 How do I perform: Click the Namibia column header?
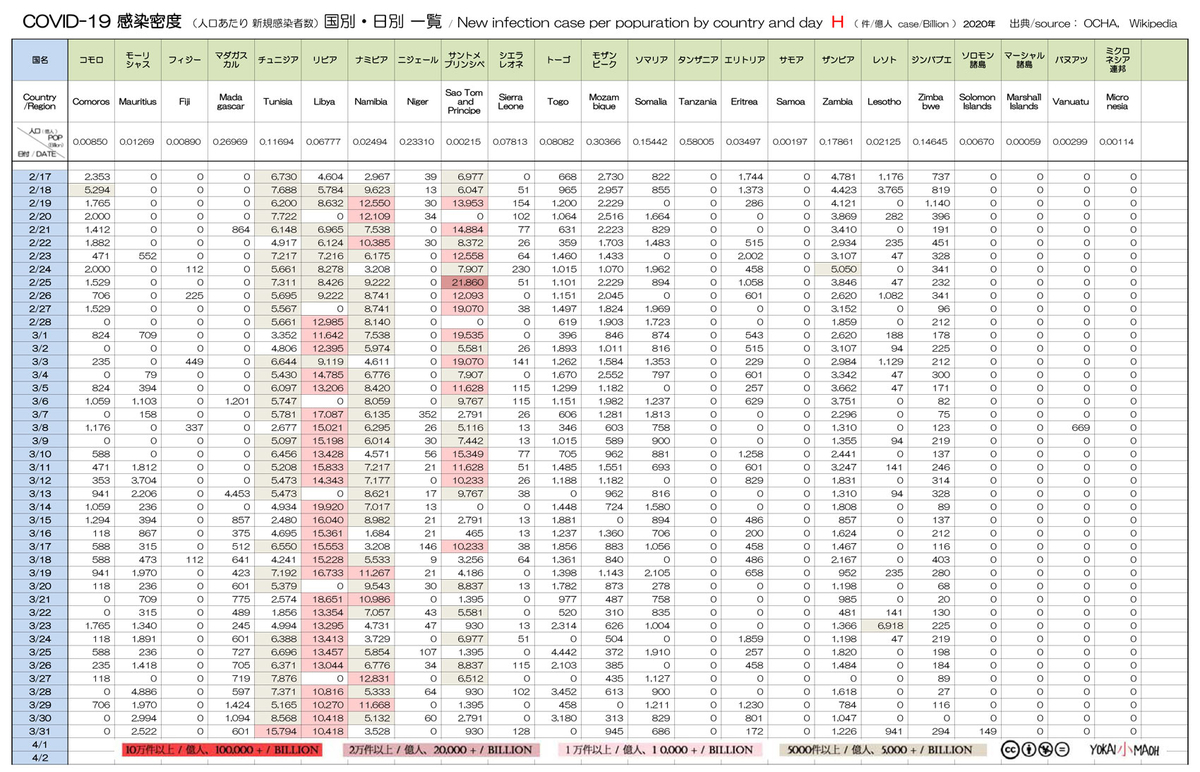(x=370, y=102)
